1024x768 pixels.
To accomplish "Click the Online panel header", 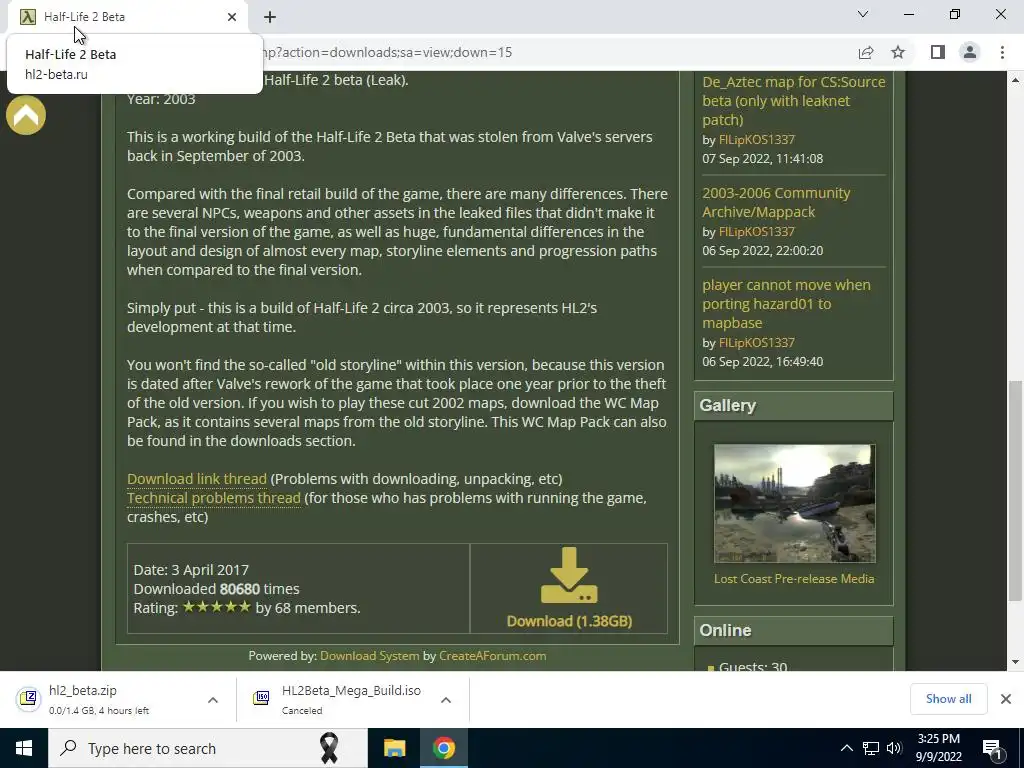I will coord(793,631).
